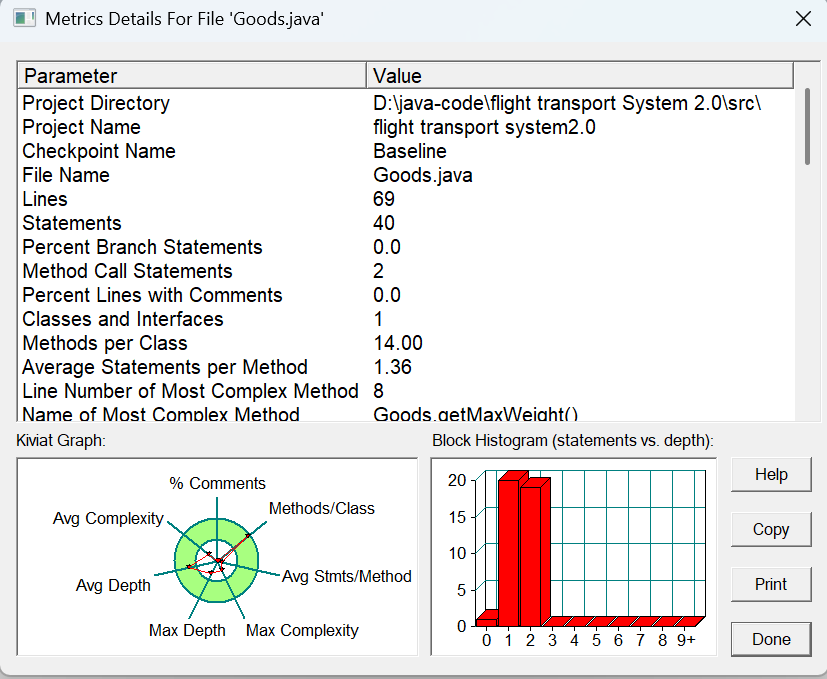The height and width of the screenshot is (679, 827).
Task: Close the dialog with Done
Action: tap(771, 639)
